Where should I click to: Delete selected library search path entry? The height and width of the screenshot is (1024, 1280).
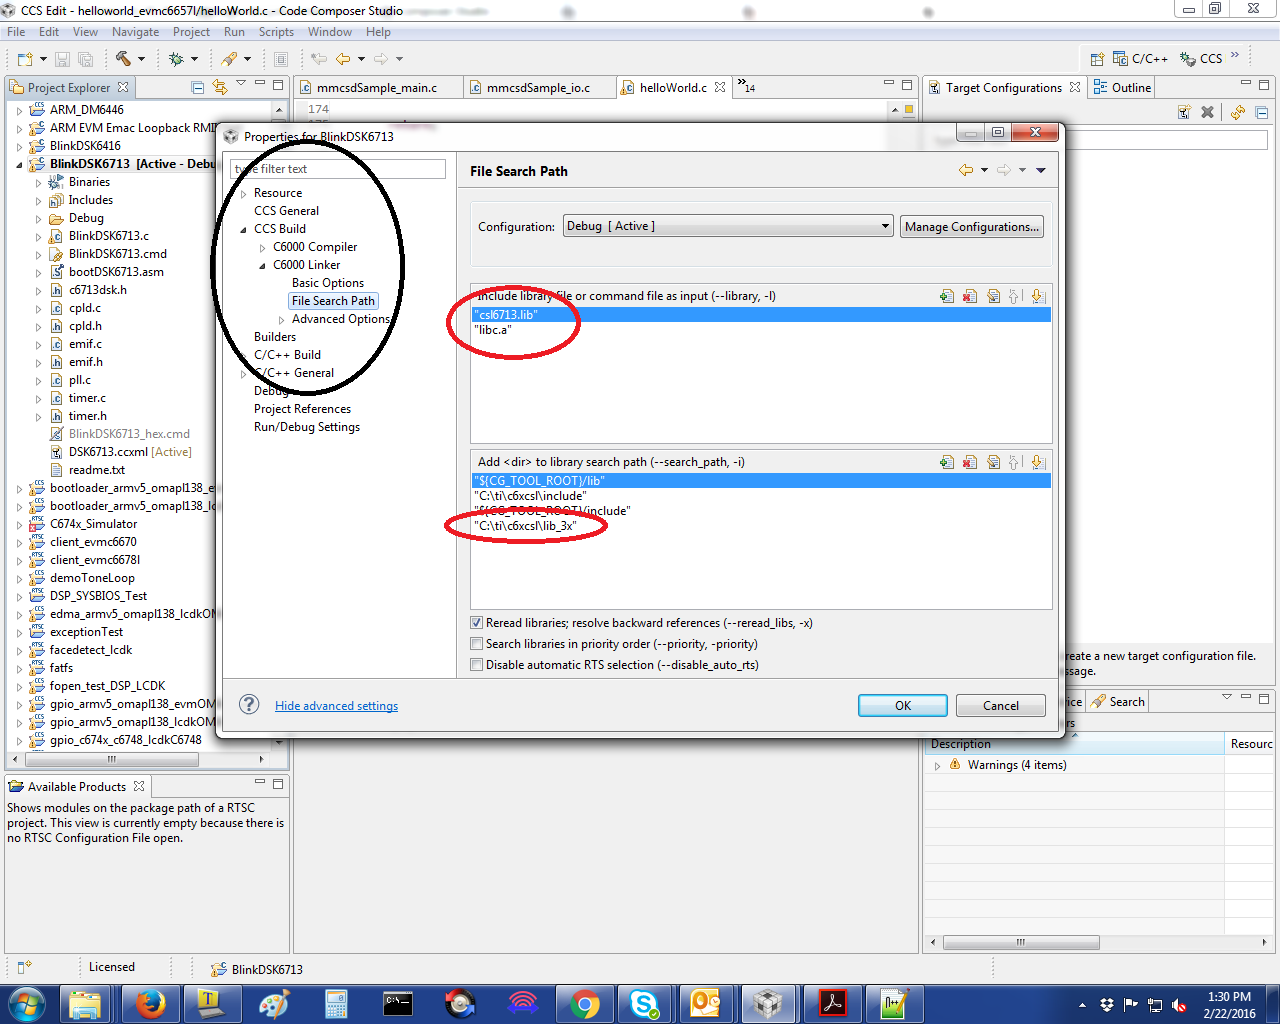[970, 462]
